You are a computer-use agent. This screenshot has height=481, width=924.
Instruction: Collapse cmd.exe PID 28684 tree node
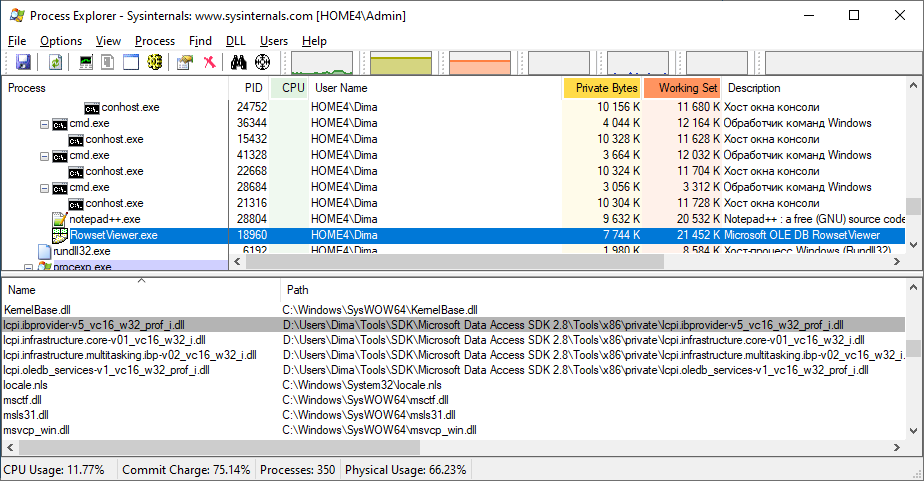point(44,188)
